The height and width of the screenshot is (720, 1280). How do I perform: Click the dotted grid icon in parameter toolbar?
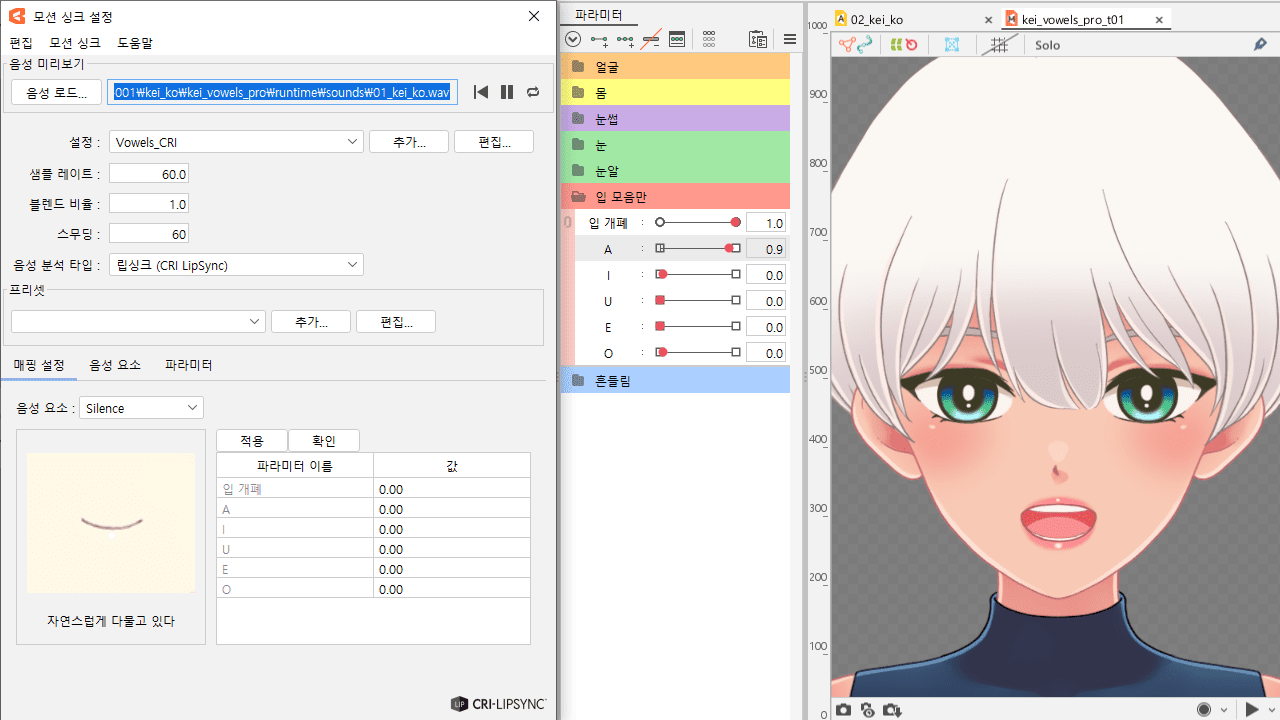coord(709,40)
